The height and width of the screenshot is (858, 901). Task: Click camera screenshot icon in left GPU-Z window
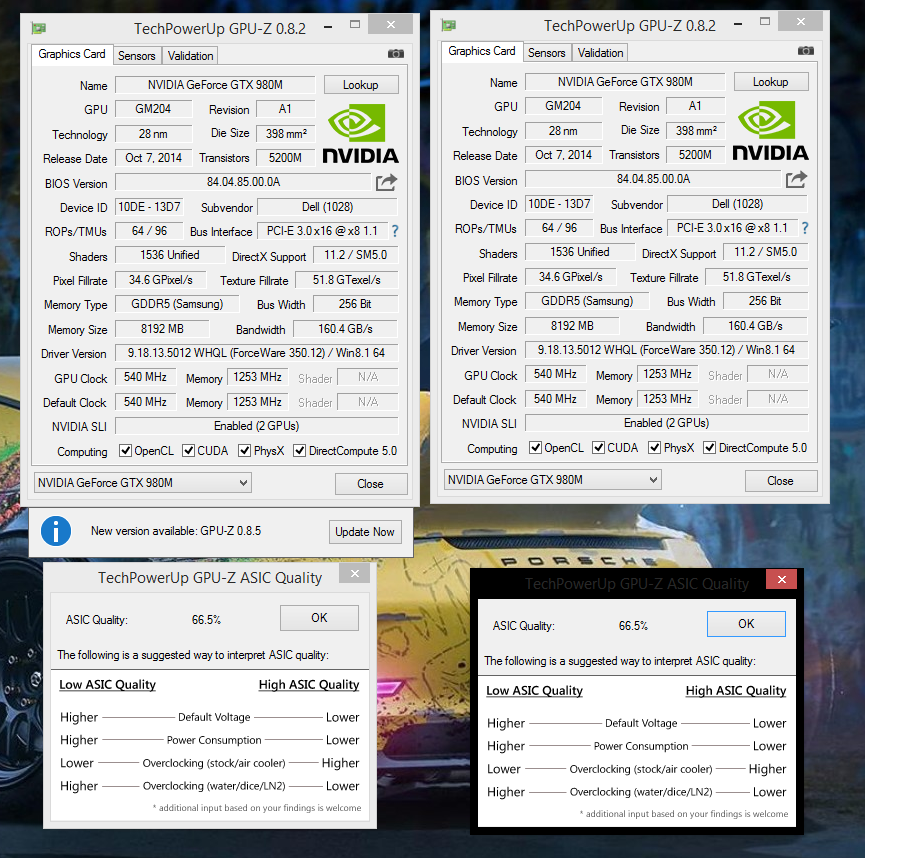tap(395, 54)
